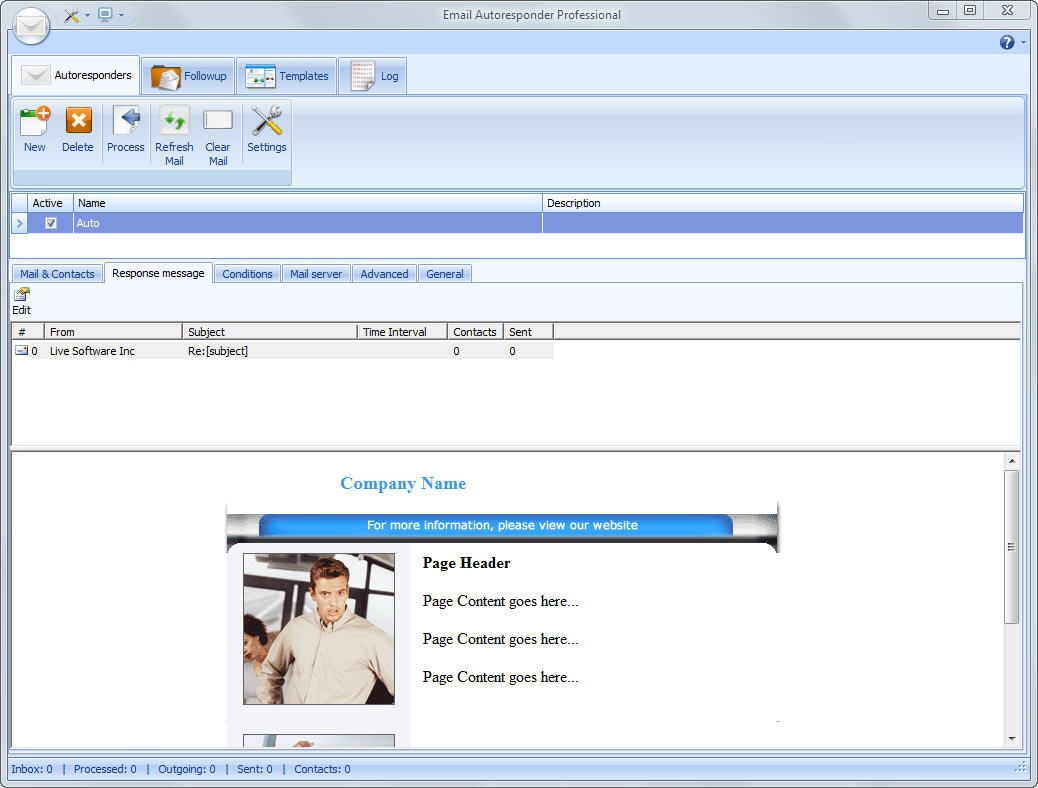Image resolution: width=1038 pixels, height=788 pixels.
Task: Select the Response message tab
Action: pos(158,273)
